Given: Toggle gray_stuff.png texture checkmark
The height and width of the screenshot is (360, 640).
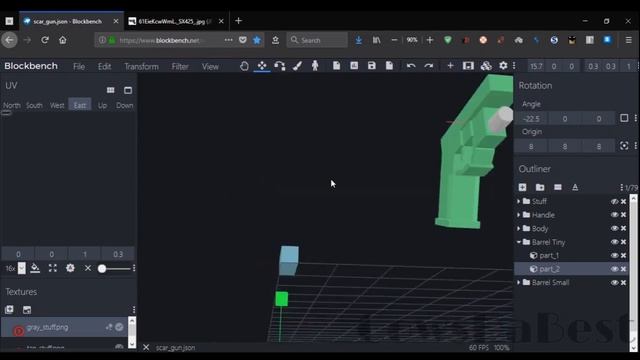Looking at the screenshot, I should [119, 327].
